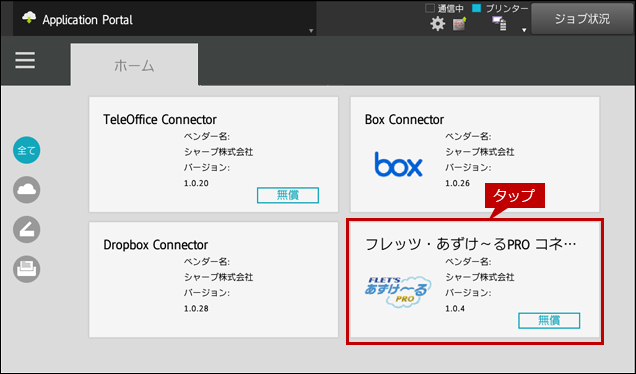
Task: Filter apps by printer category icon
Action: click(x=26, y=269)
